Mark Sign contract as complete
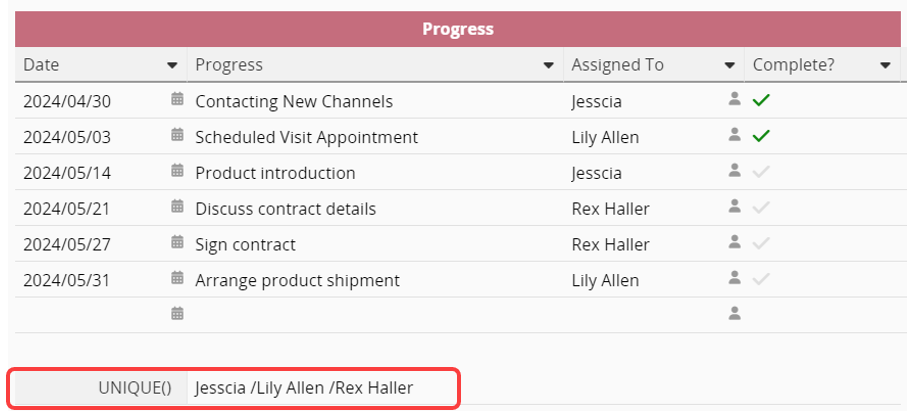Screen dimensions: 914x416 pyautogui.click(x=762, y=243)
